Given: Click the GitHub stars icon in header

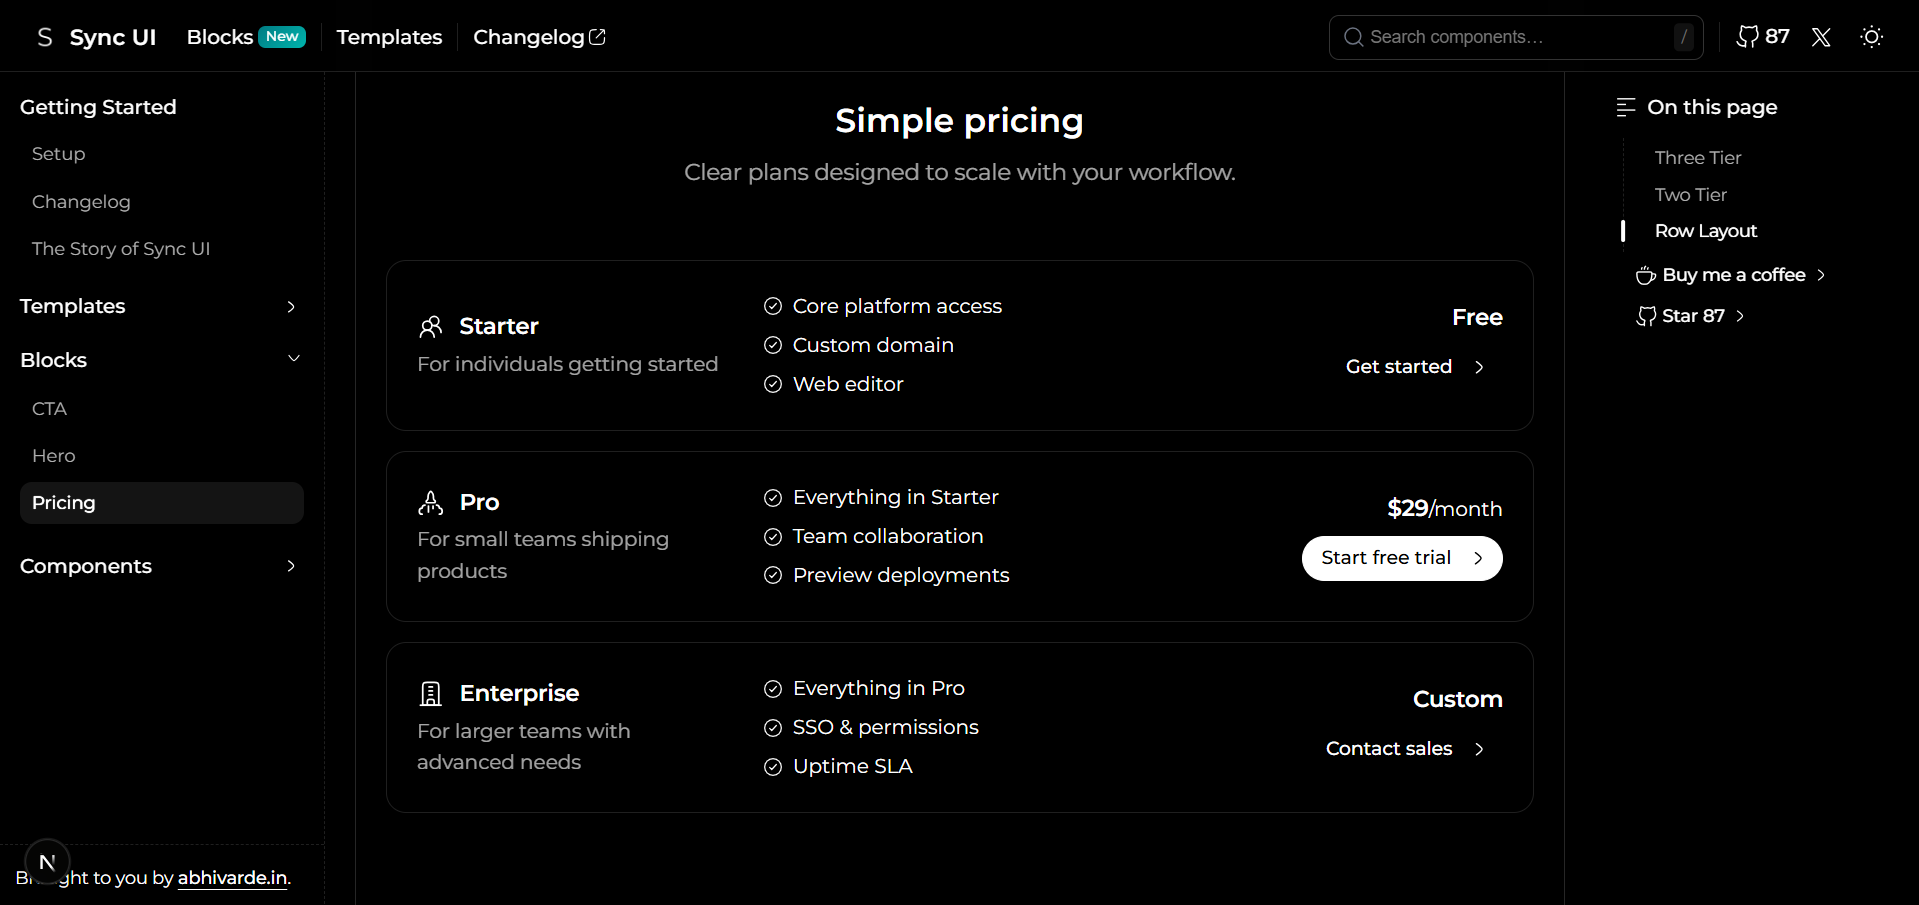Looking at the screenshot, I should (x=1747, y=37).
